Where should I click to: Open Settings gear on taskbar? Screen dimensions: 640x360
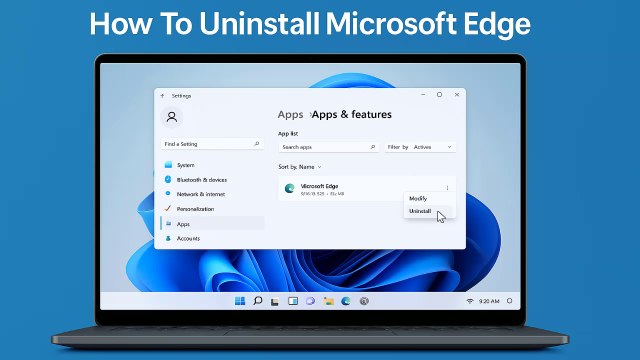click(x=364, y=301)
